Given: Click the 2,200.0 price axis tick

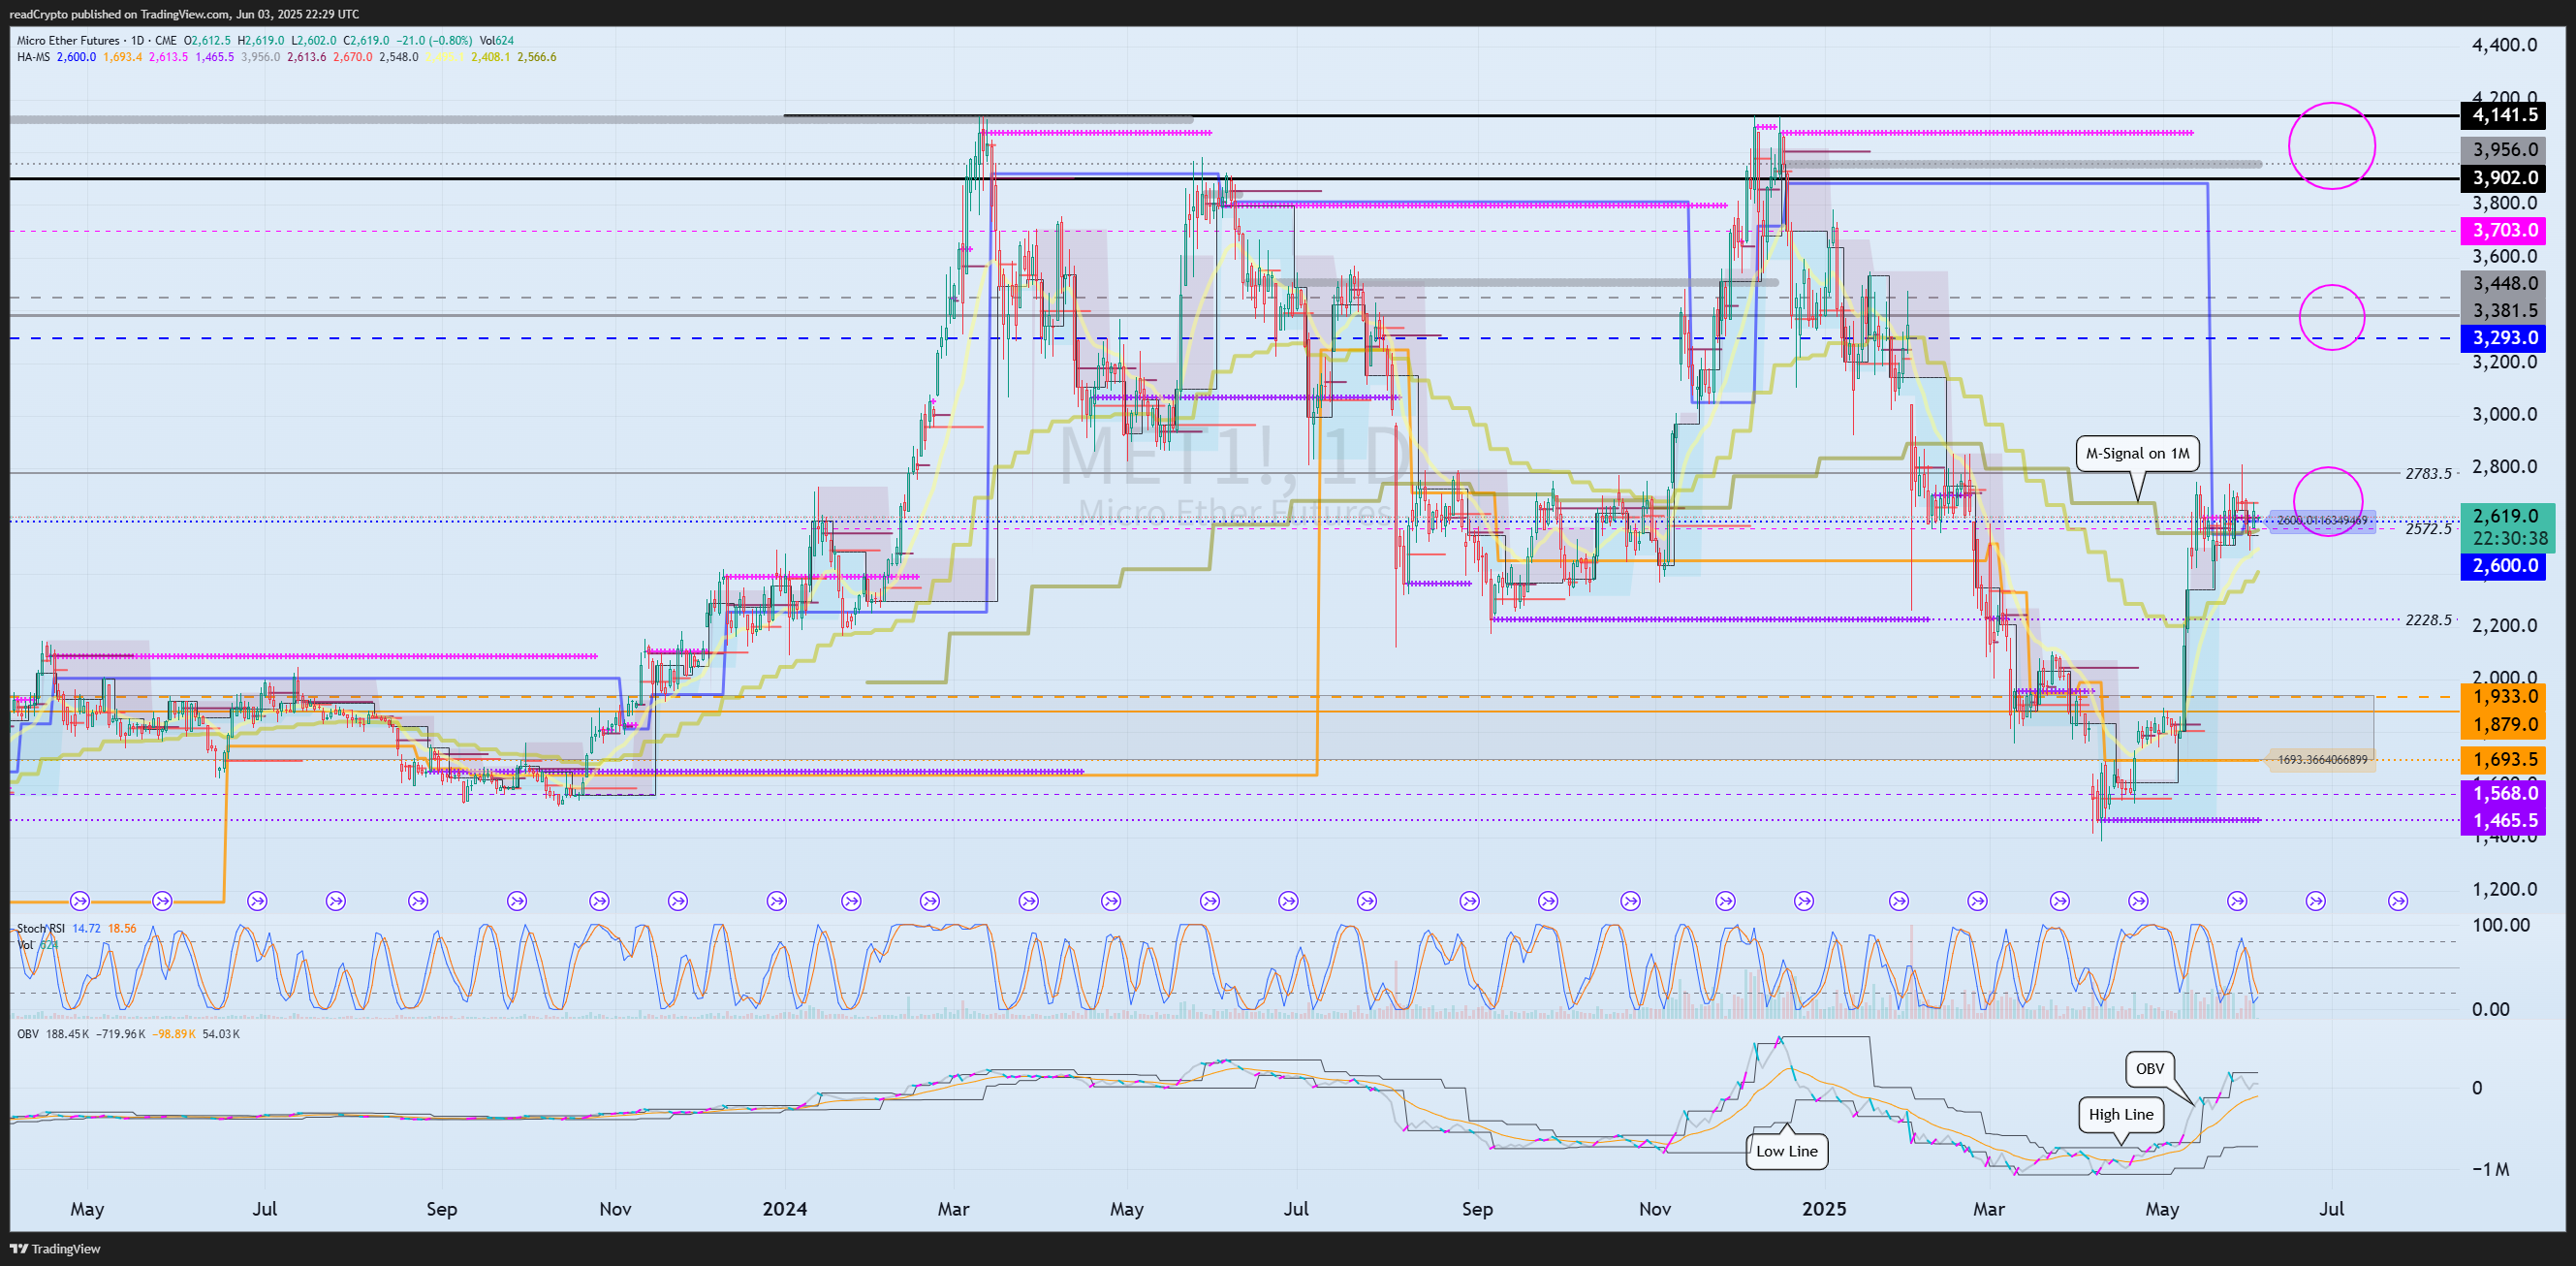Looking at the screenshot, I should pos(2504,626).
